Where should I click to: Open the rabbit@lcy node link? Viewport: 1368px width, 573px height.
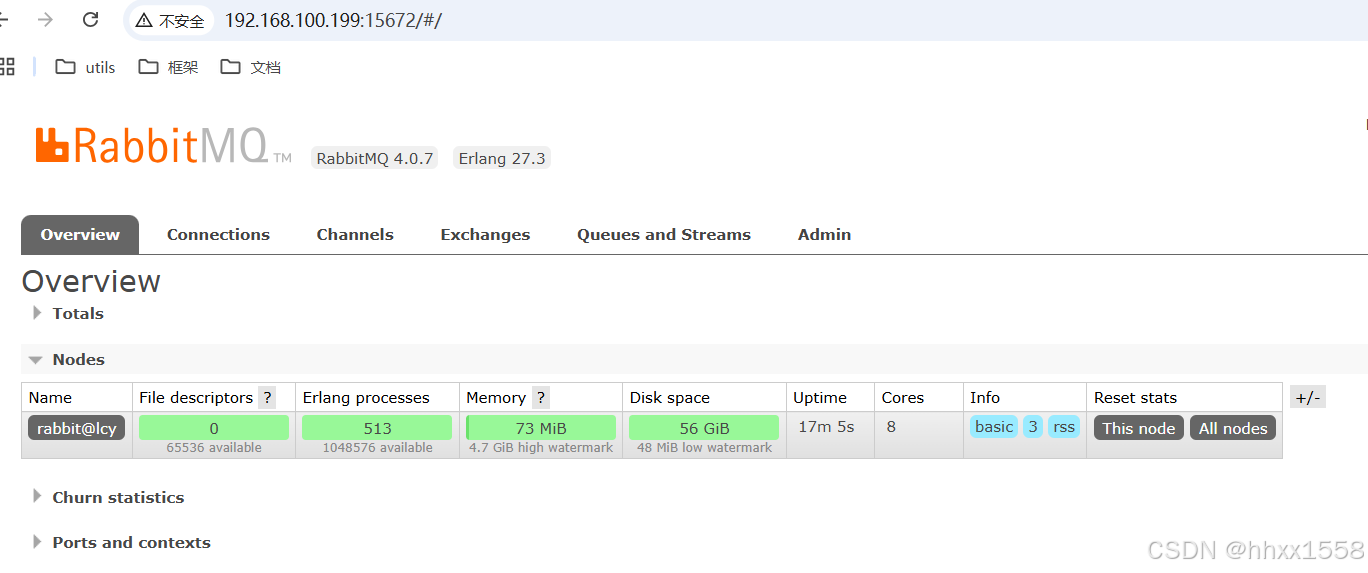pyautogui.click(x=77, y=428)
